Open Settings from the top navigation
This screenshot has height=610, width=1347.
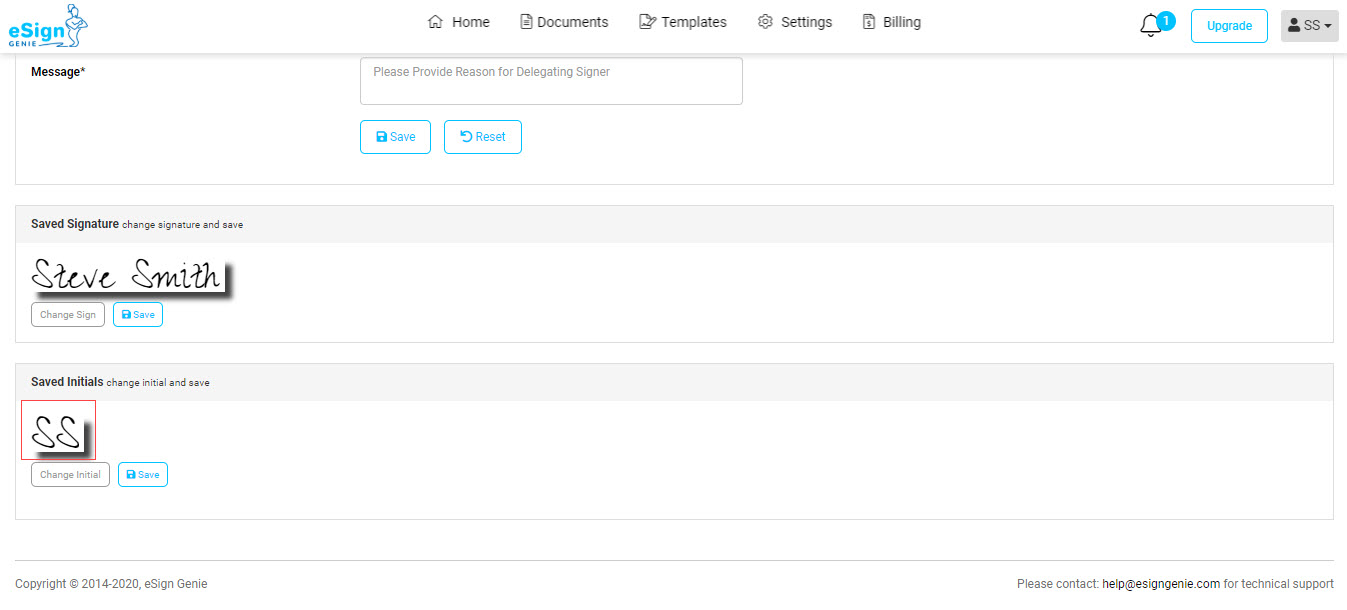pos(795,22)
